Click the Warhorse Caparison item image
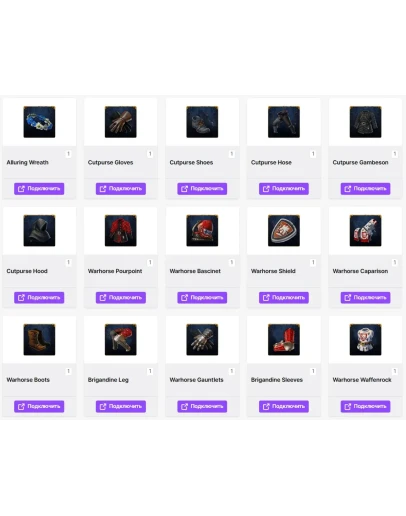The height and width of the screenshot is (516, 406). coord(366,231)
